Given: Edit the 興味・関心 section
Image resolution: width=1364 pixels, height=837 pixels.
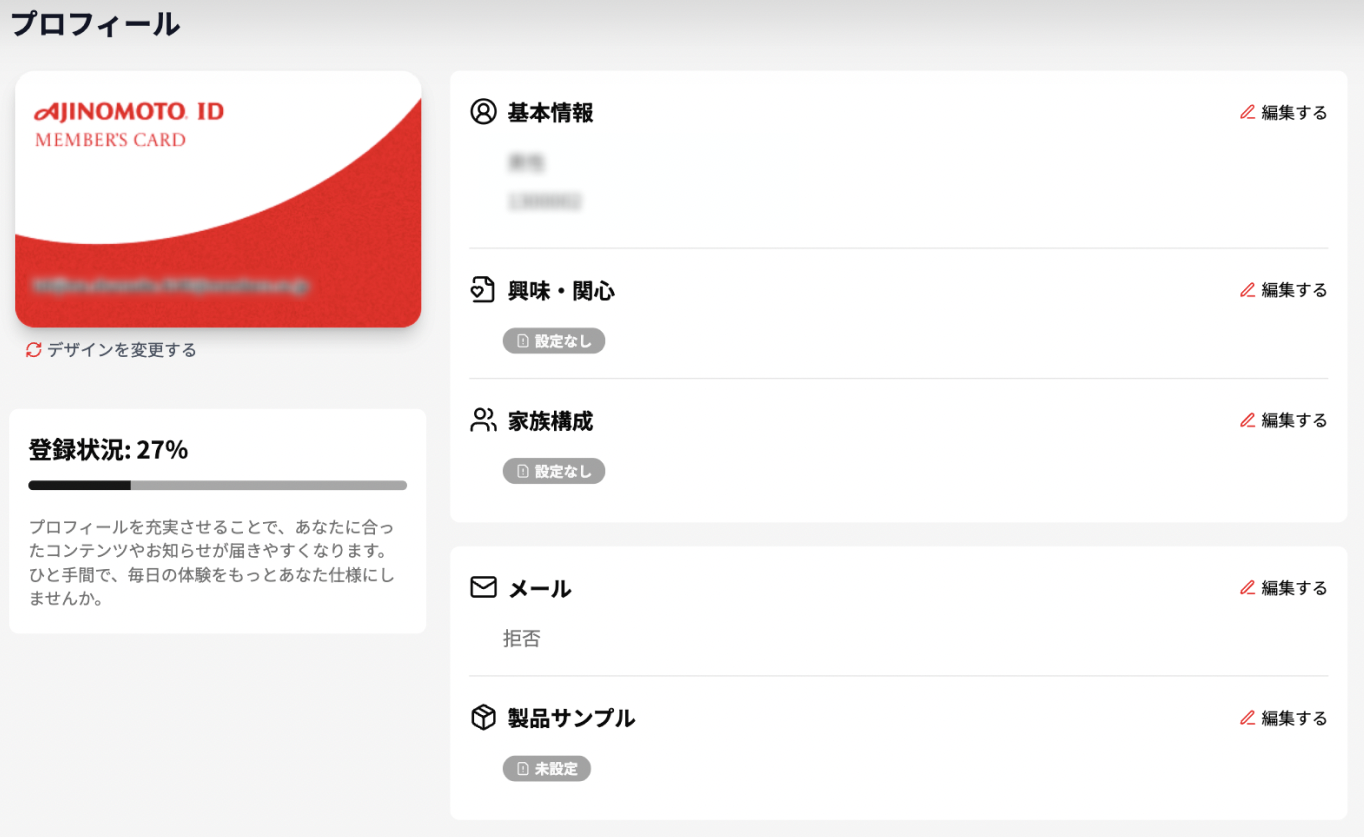Looking at the screenshot, I should click(1284, 290).
